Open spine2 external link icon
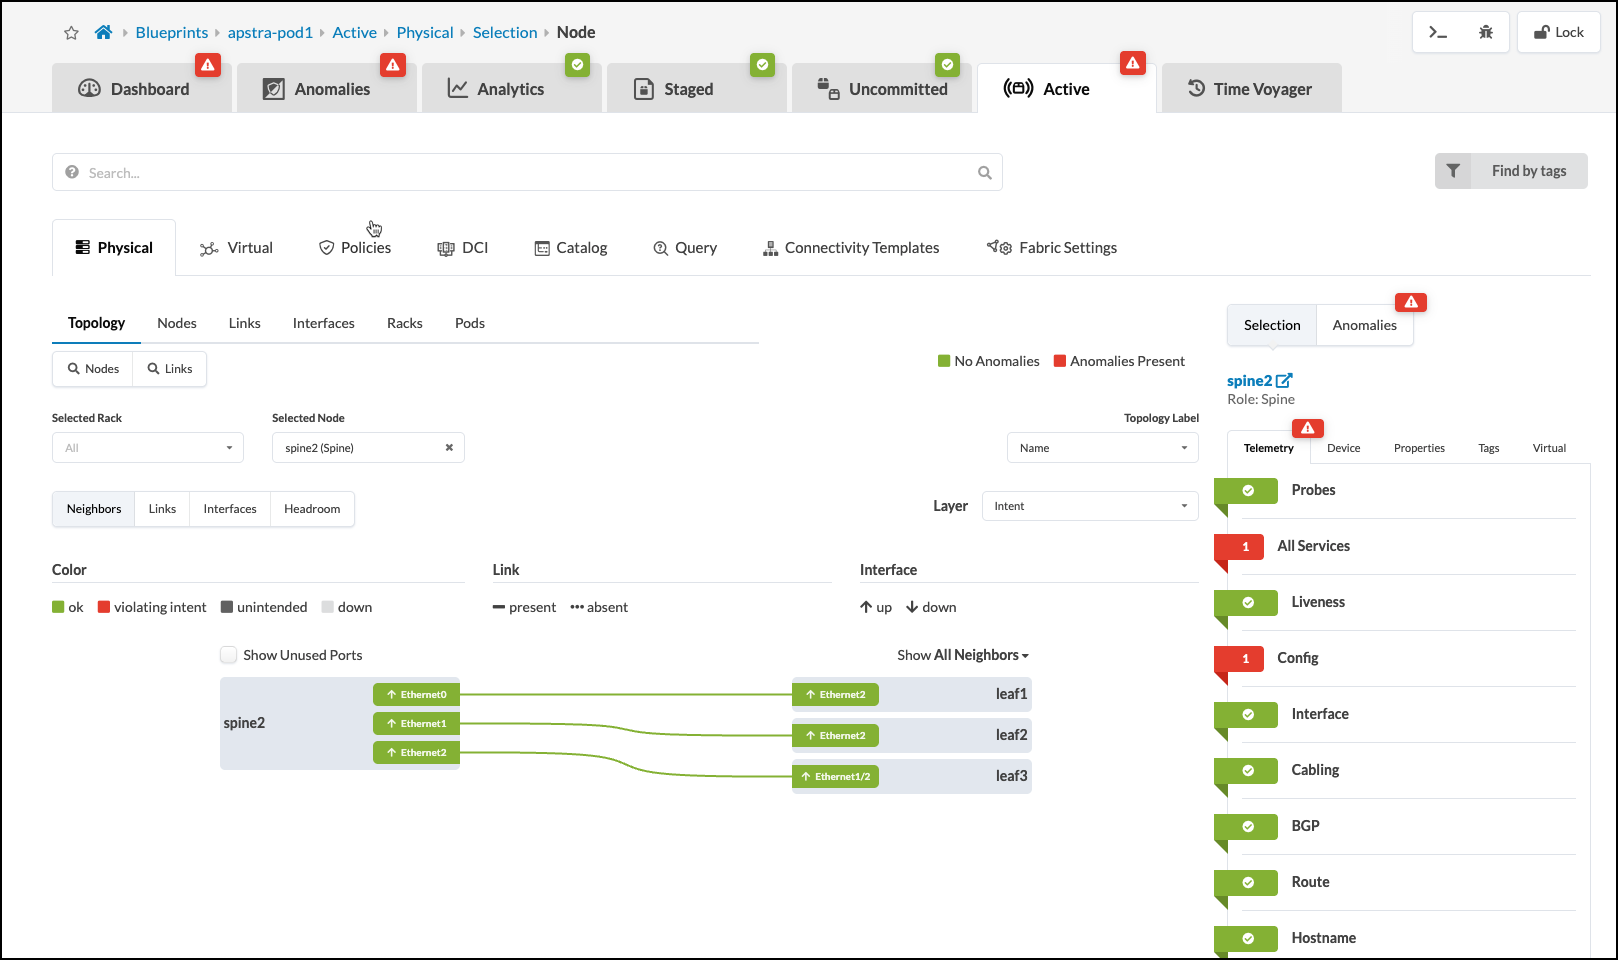The width and height of the screenshot is (1618, 960). click(x=1284, y=380)
